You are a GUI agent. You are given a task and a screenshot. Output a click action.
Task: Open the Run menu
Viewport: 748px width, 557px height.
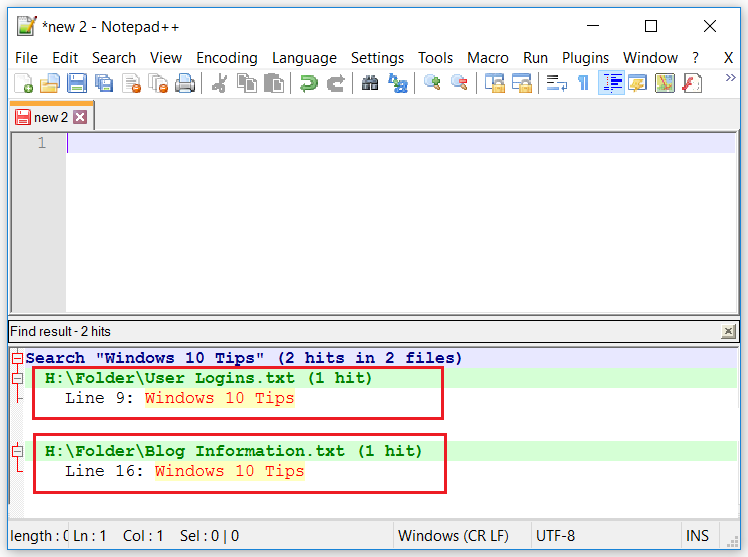(535, 58)
